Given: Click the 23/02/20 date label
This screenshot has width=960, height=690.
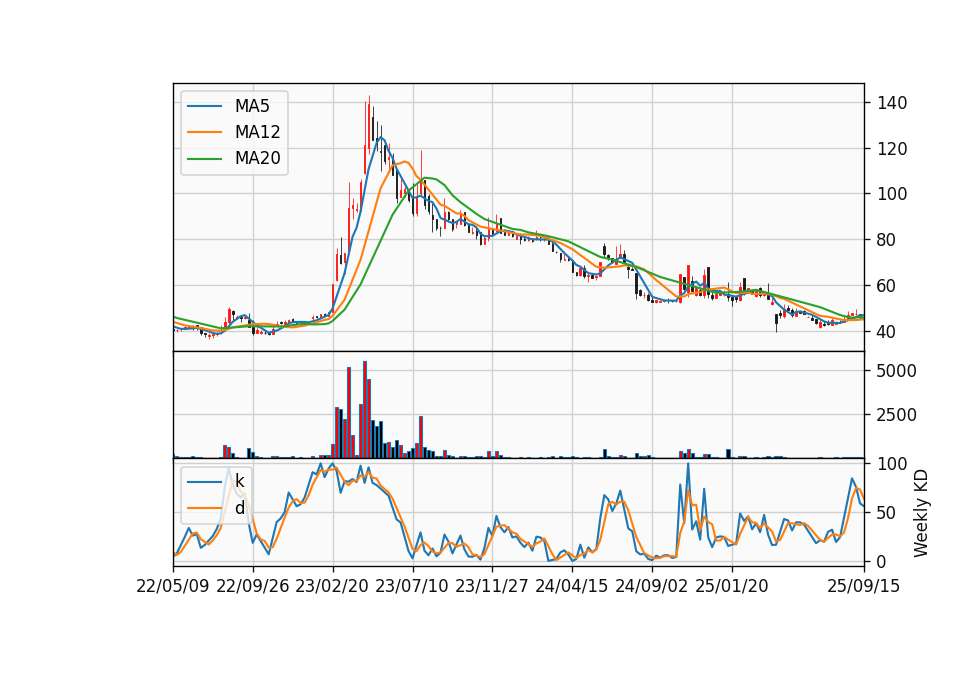Looking at the screenshot, I should (x=332, y=586).
